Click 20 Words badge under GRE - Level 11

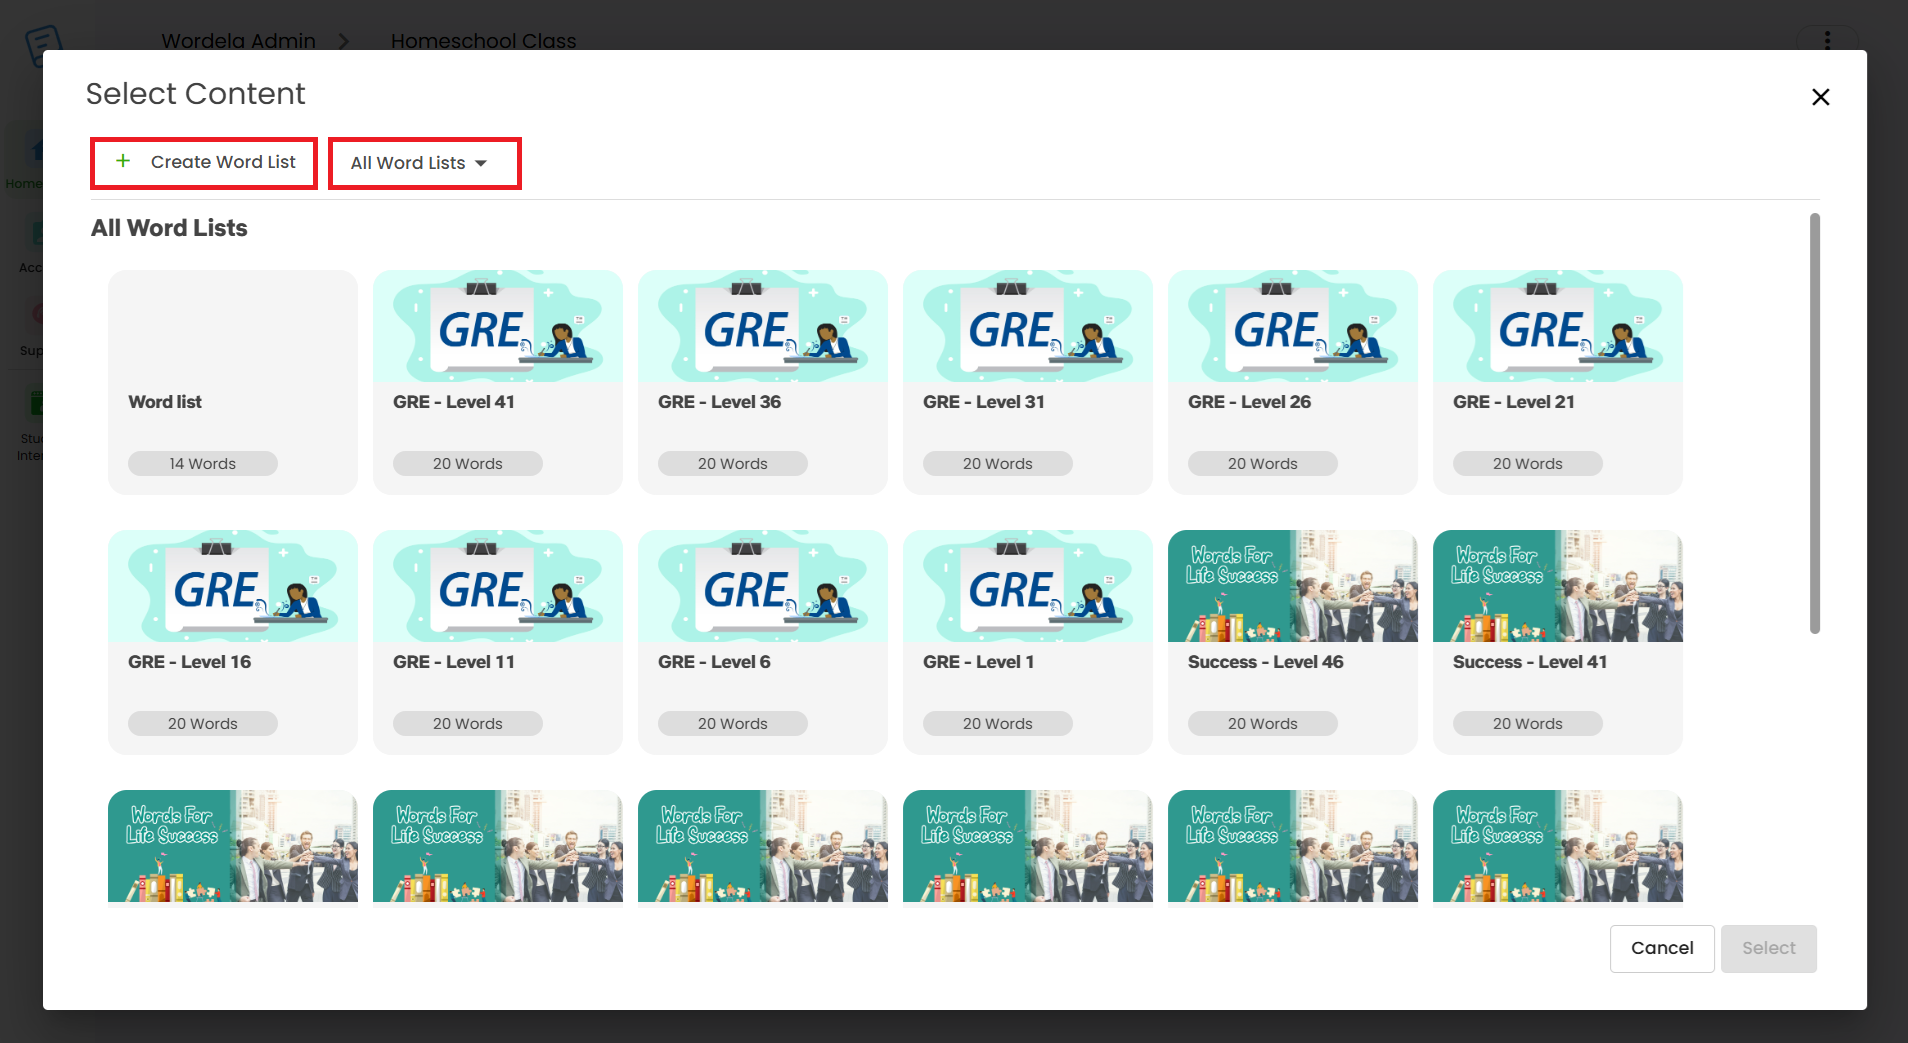point(468,724)
